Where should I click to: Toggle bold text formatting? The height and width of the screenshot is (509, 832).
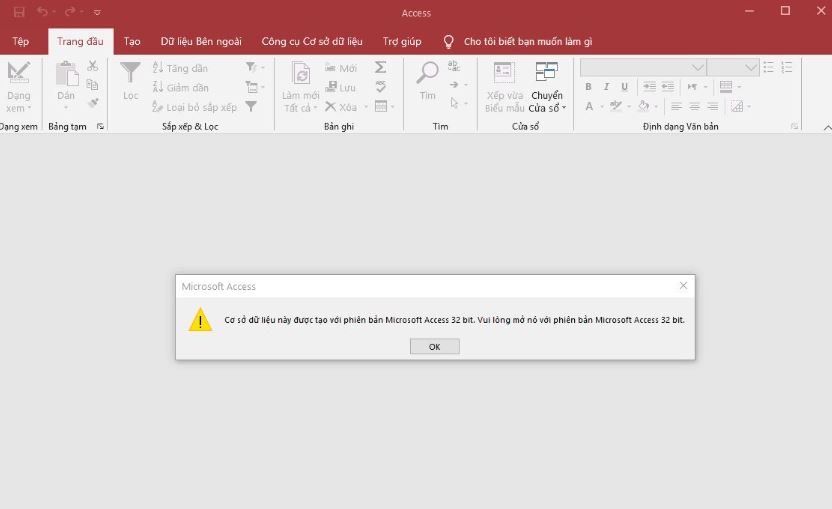(588, 87)
